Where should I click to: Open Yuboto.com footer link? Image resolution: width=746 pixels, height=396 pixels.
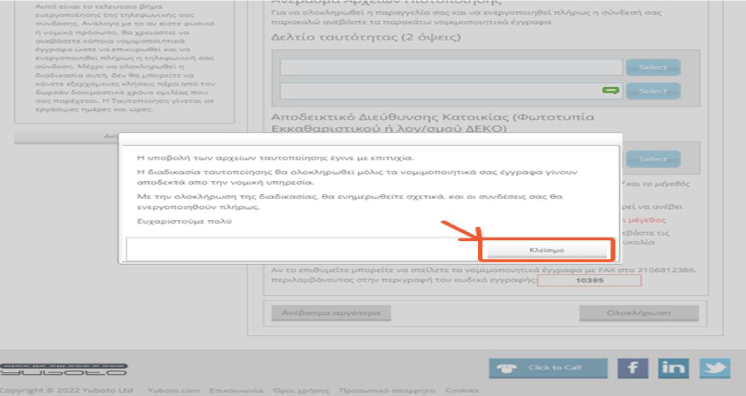[173, 391]
